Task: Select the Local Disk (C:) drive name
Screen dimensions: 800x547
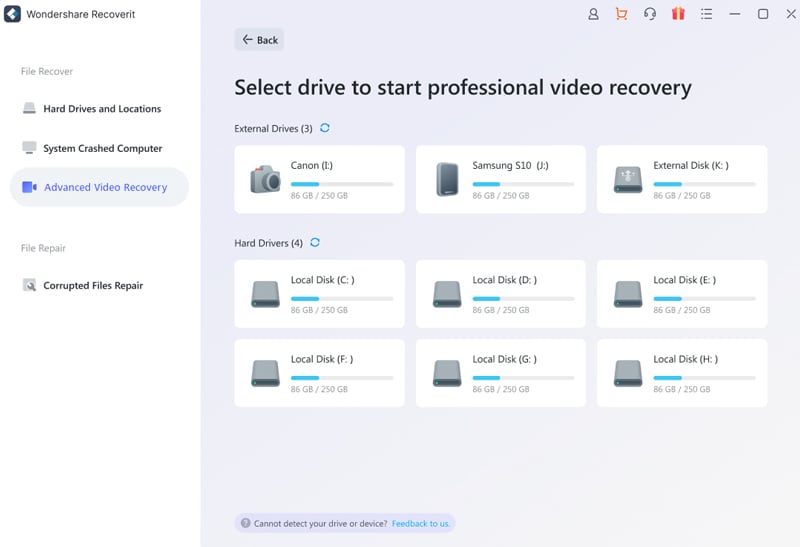Action: coord(322,280)
